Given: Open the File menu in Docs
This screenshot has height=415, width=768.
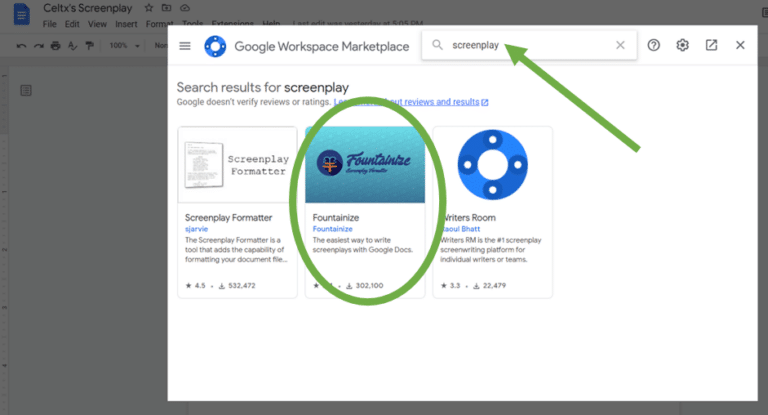Looking at the screenshot, I should click(49, 24).
